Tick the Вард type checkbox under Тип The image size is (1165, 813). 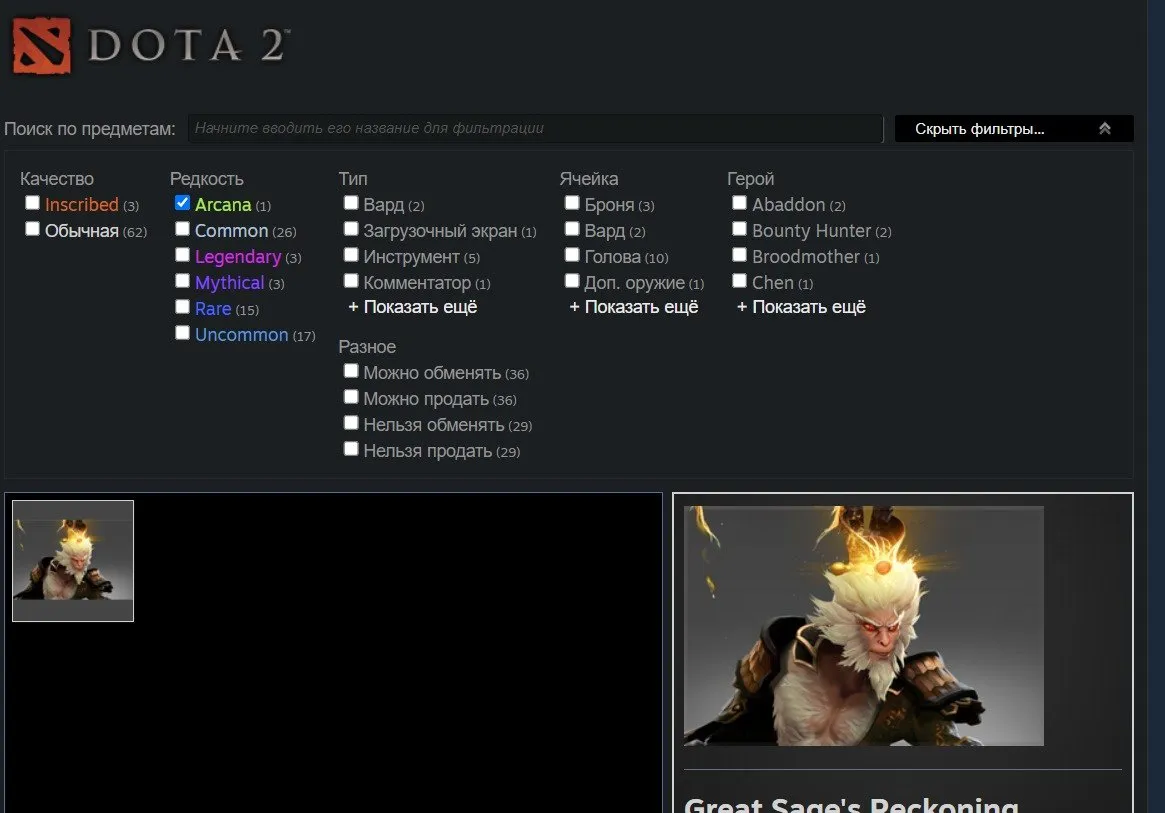click(x=351, y=203)
